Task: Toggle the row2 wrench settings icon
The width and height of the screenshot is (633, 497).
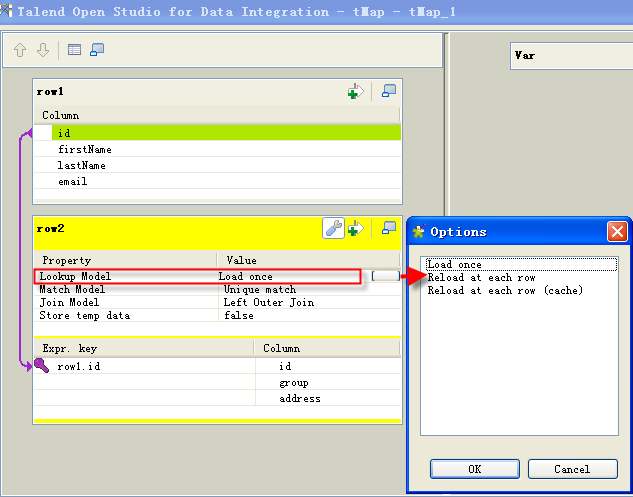Action: 333,229
